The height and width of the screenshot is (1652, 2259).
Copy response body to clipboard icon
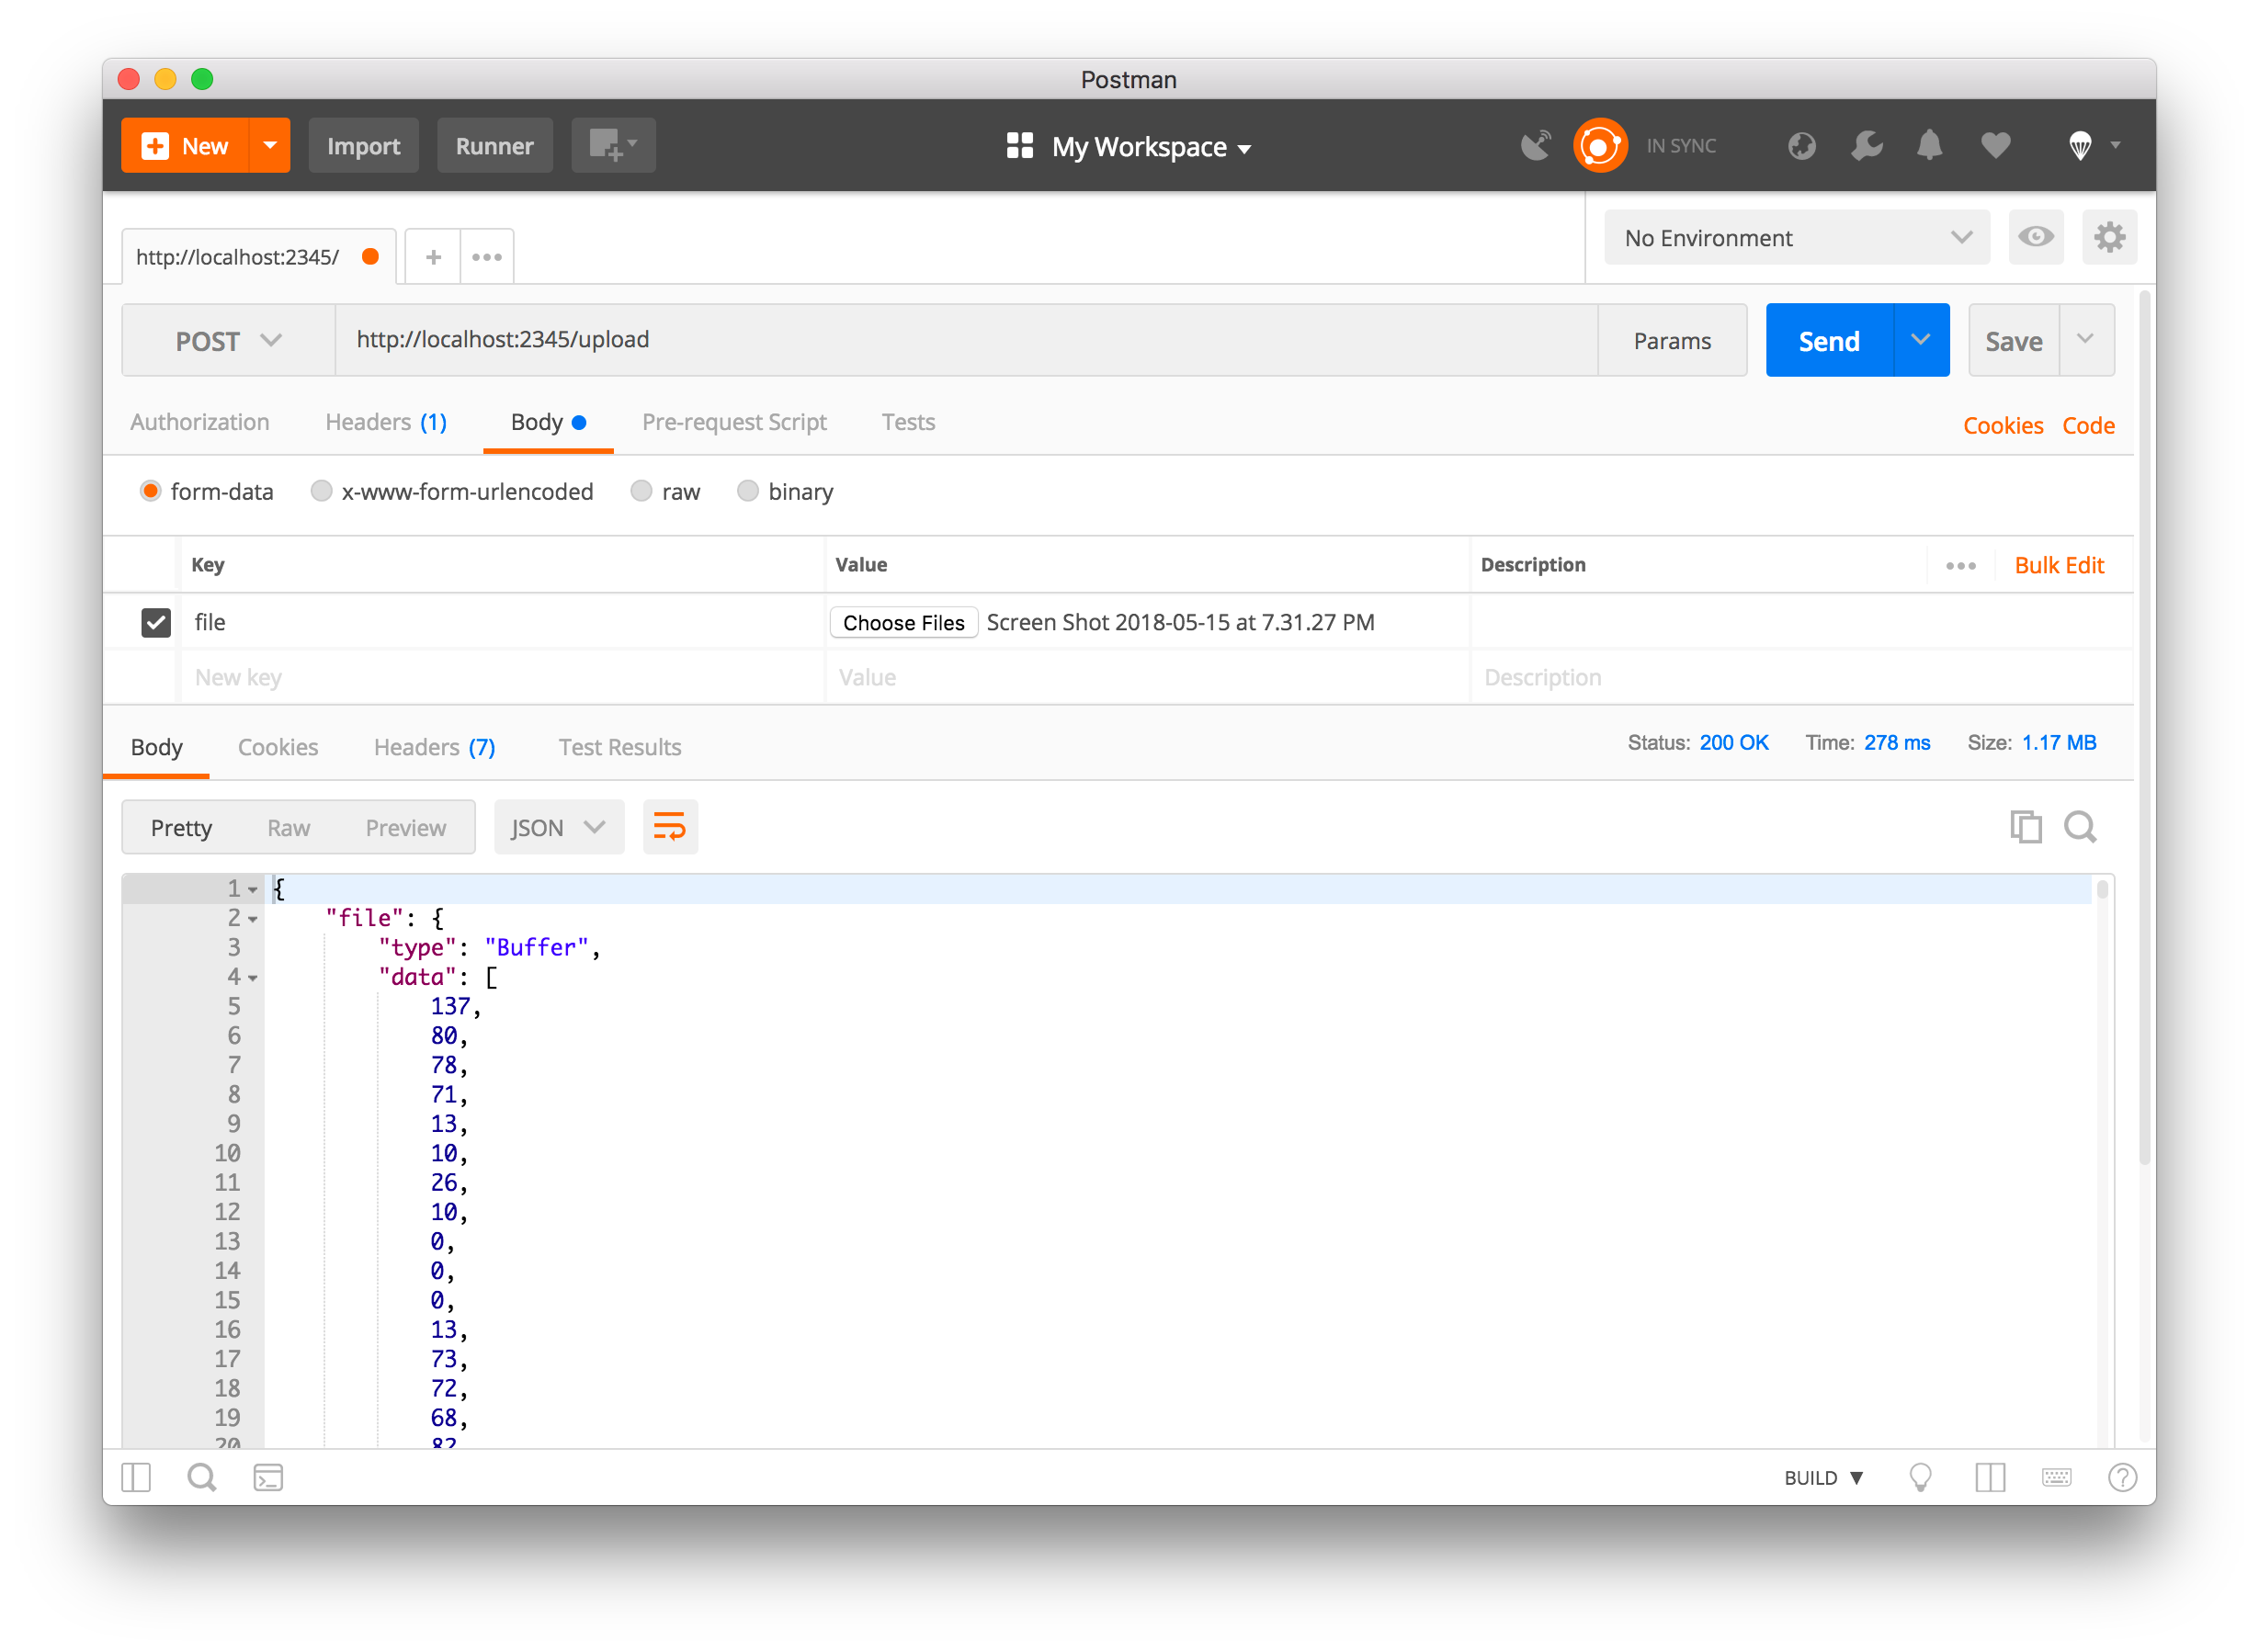2025,827
